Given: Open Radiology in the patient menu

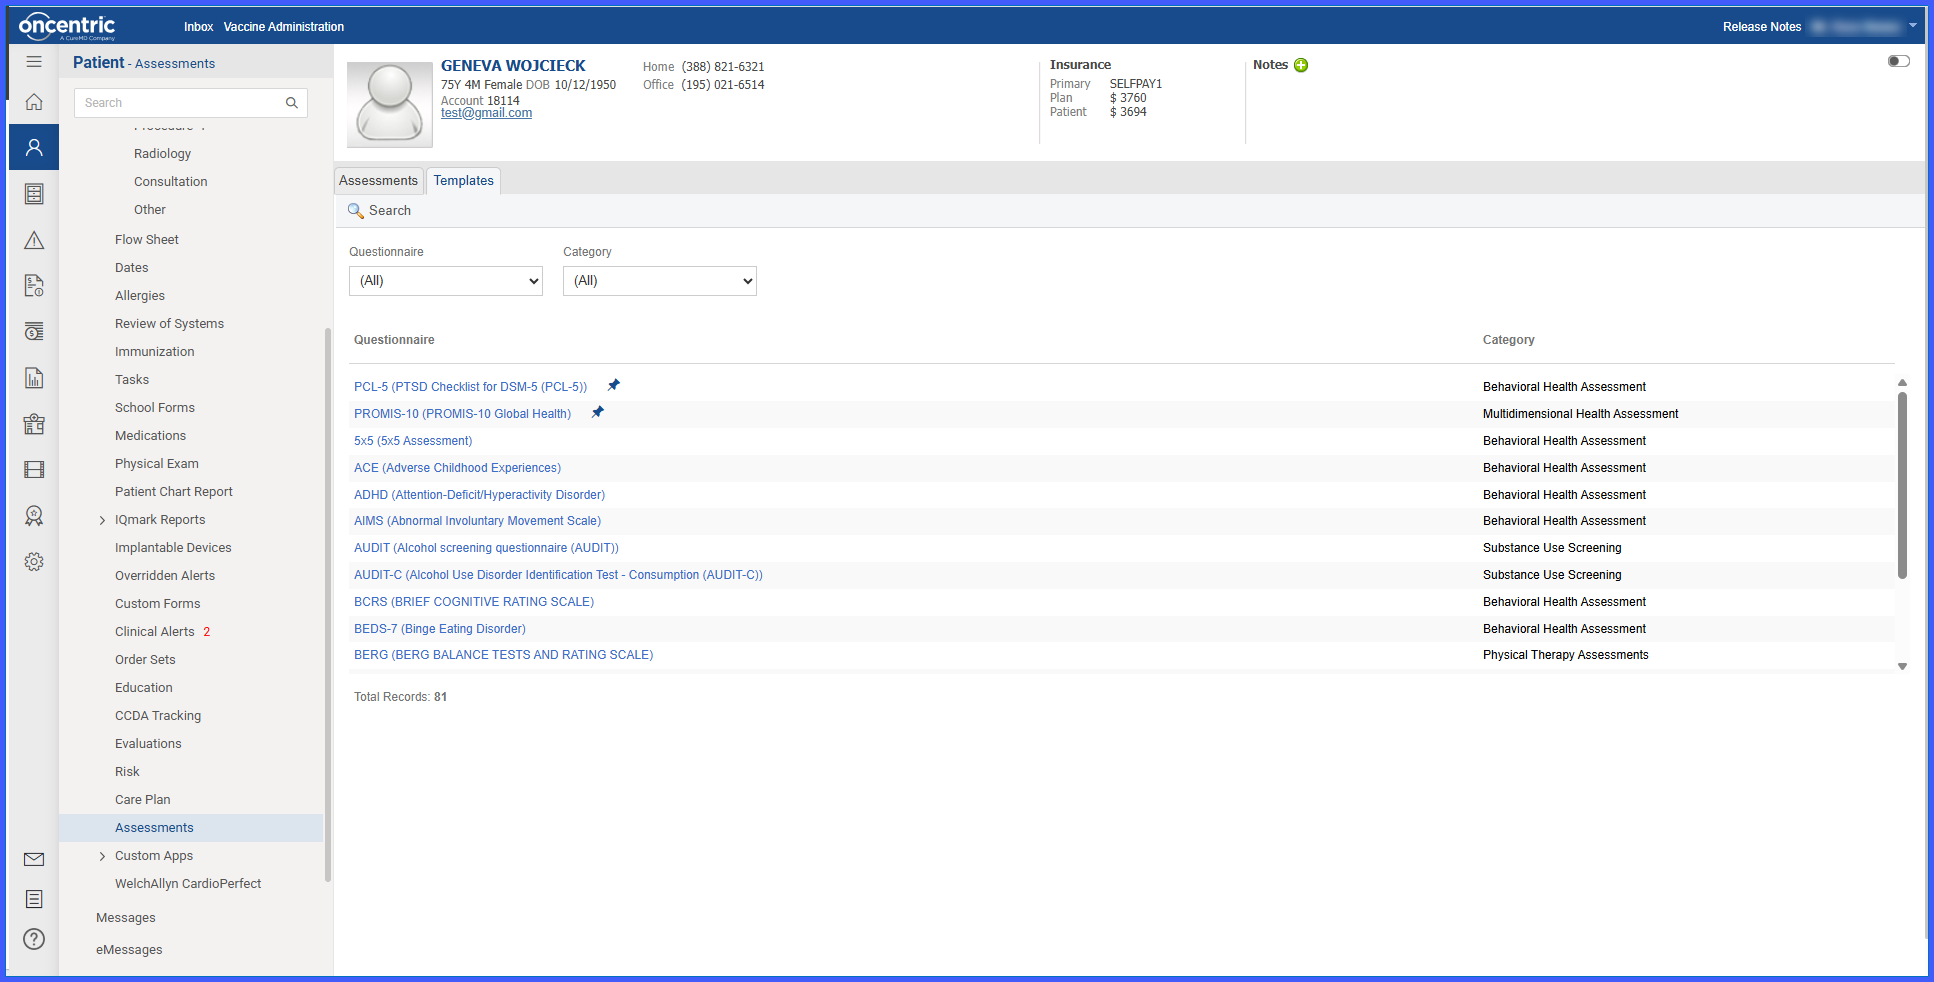Looking at the screenshot, I should (162, 154).
